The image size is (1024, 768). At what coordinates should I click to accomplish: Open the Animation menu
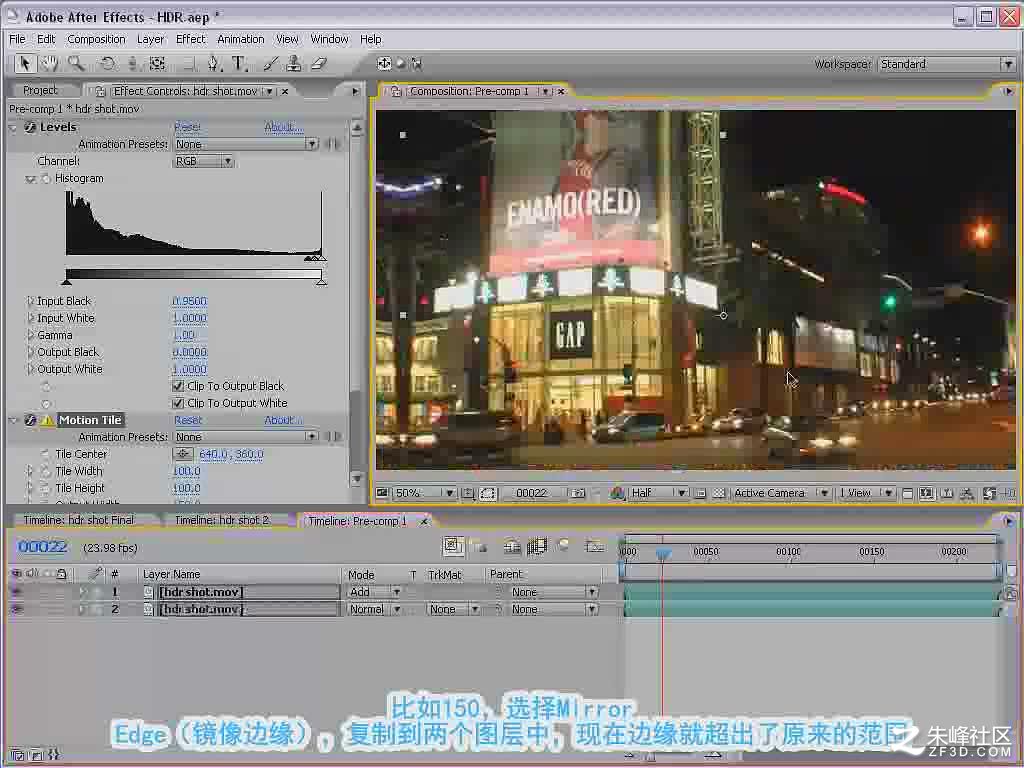(240, 39)
